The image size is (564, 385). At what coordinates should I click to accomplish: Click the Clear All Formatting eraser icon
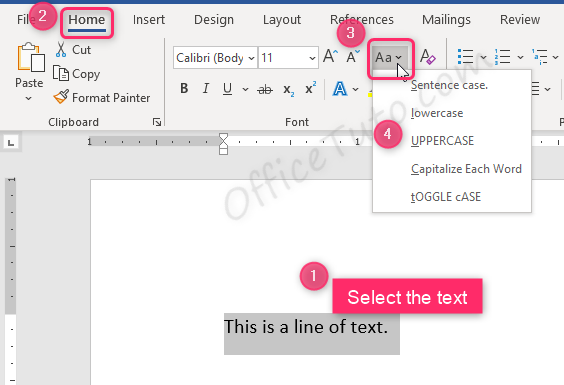coord(427,57)
